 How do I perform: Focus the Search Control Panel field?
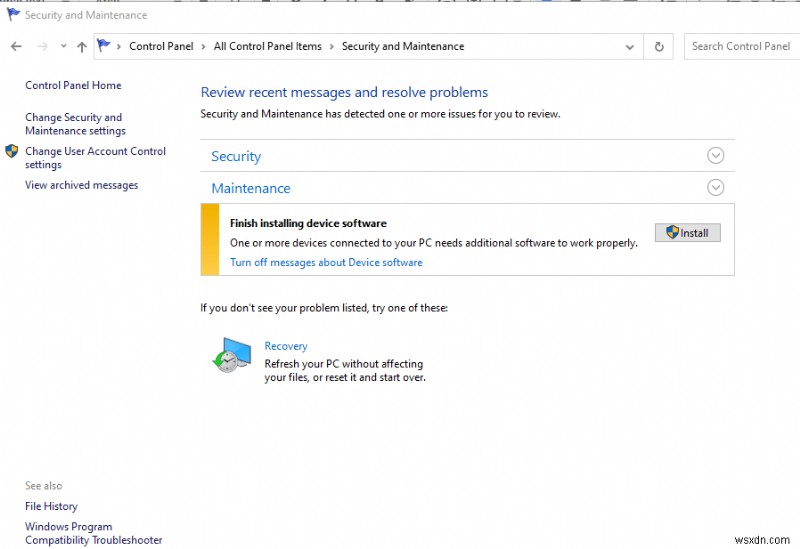pos(742,46)
